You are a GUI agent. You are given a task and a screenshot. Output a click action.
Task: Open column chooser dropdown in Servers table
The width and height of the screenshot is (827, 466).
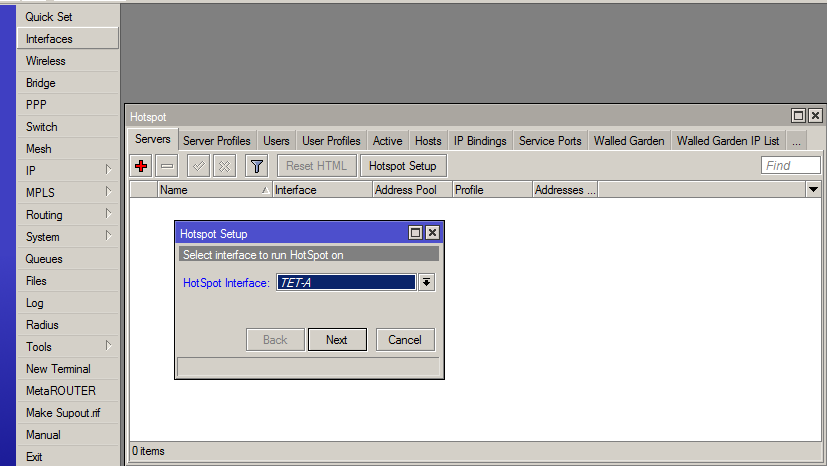[x=813, y=189]
